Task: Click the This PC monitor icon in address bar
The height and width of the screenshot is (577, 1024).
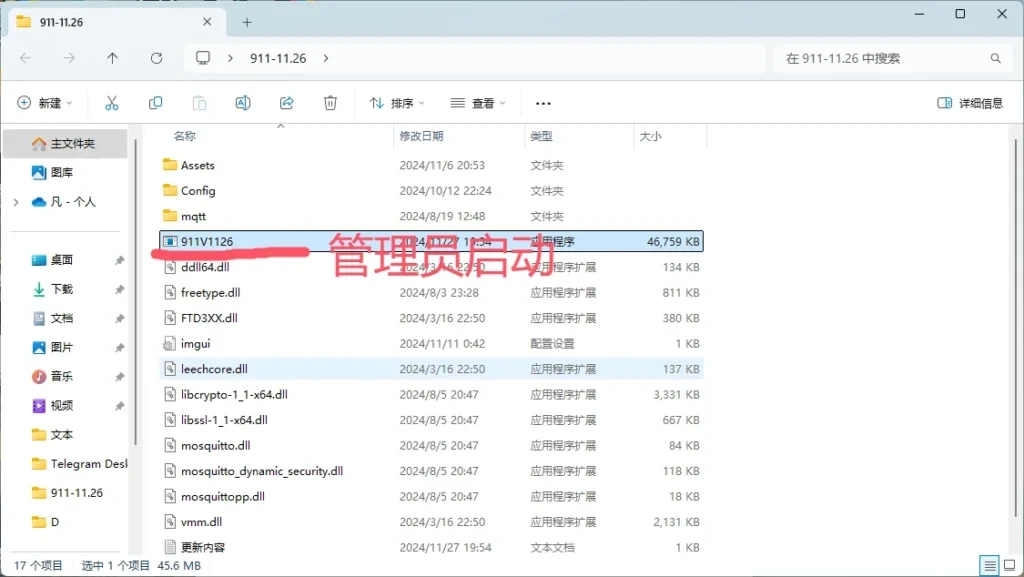Action: click(x=203, y=58)
